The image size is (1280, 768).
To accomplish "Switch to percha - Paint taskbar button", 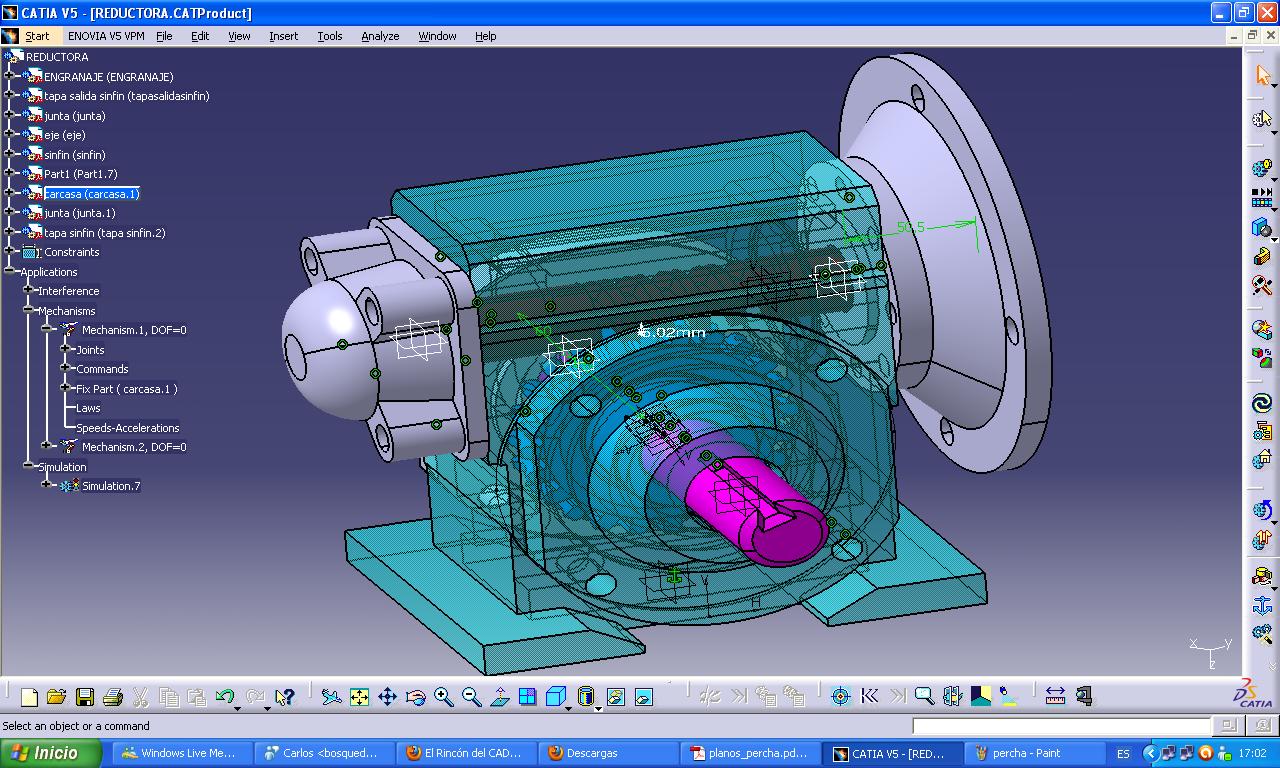I will pos(1035,753).
